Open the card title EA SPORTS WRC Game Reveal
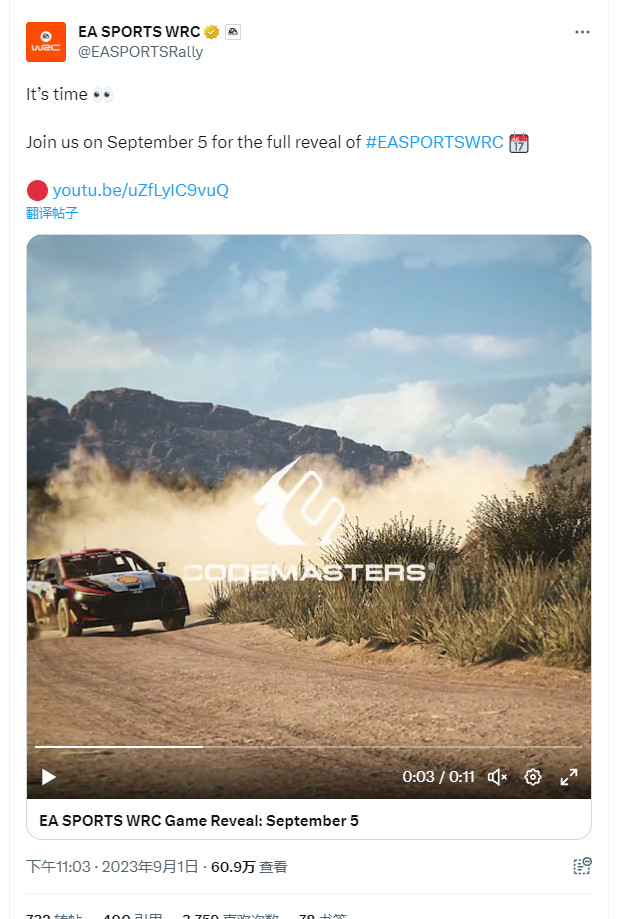 199,821
